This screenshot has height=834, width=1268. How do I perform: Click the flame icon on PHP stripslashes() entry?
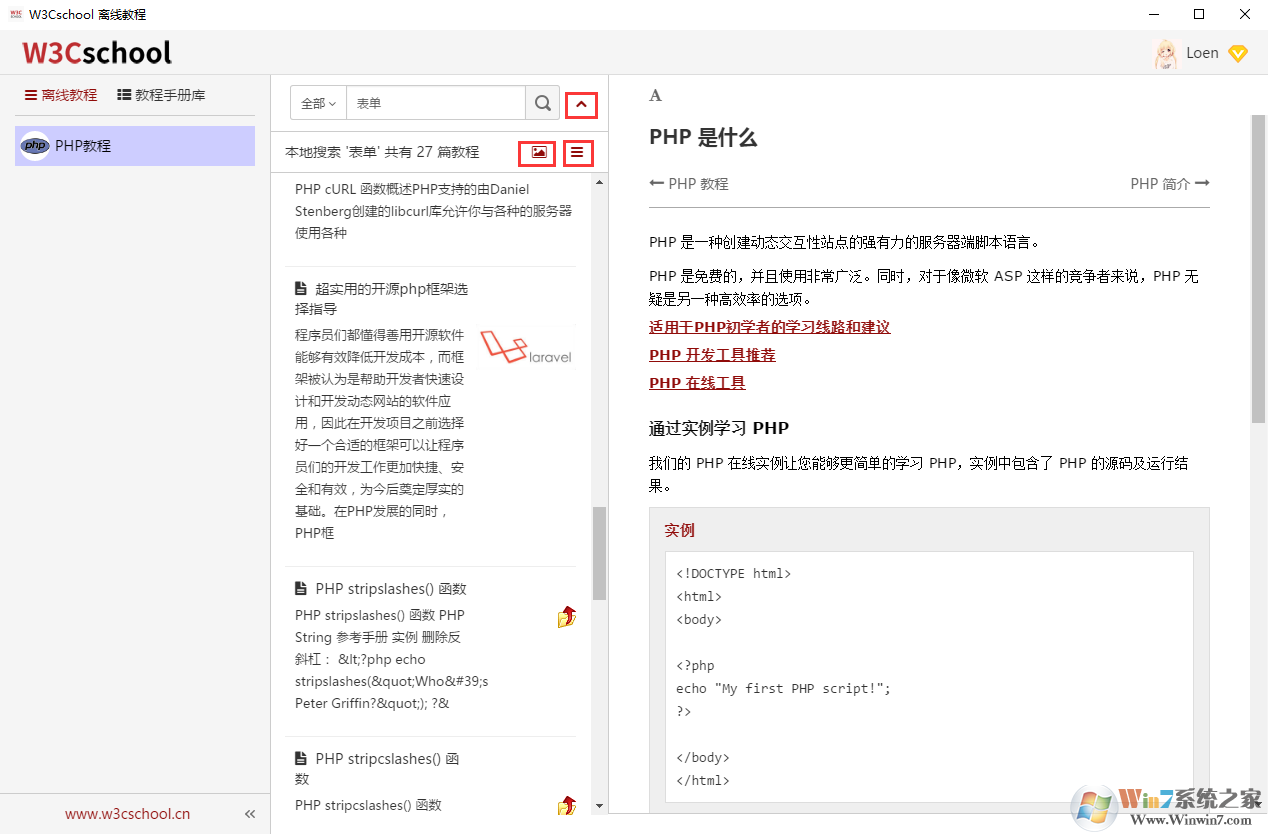(566, 617)
